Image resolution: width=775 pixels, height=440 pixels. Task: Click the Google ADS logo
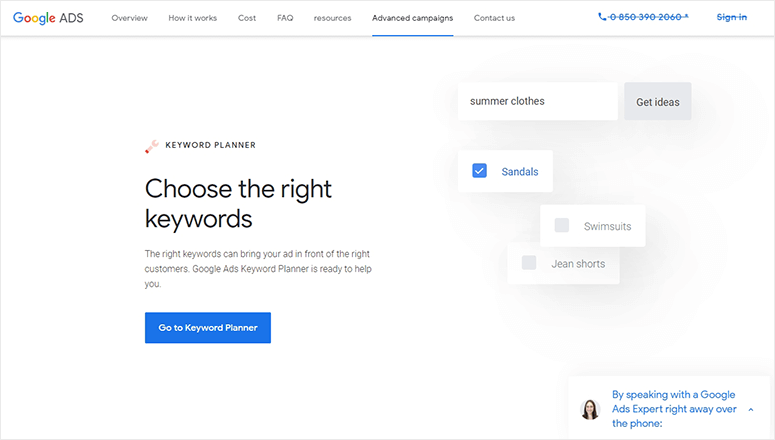pos(48,18)
